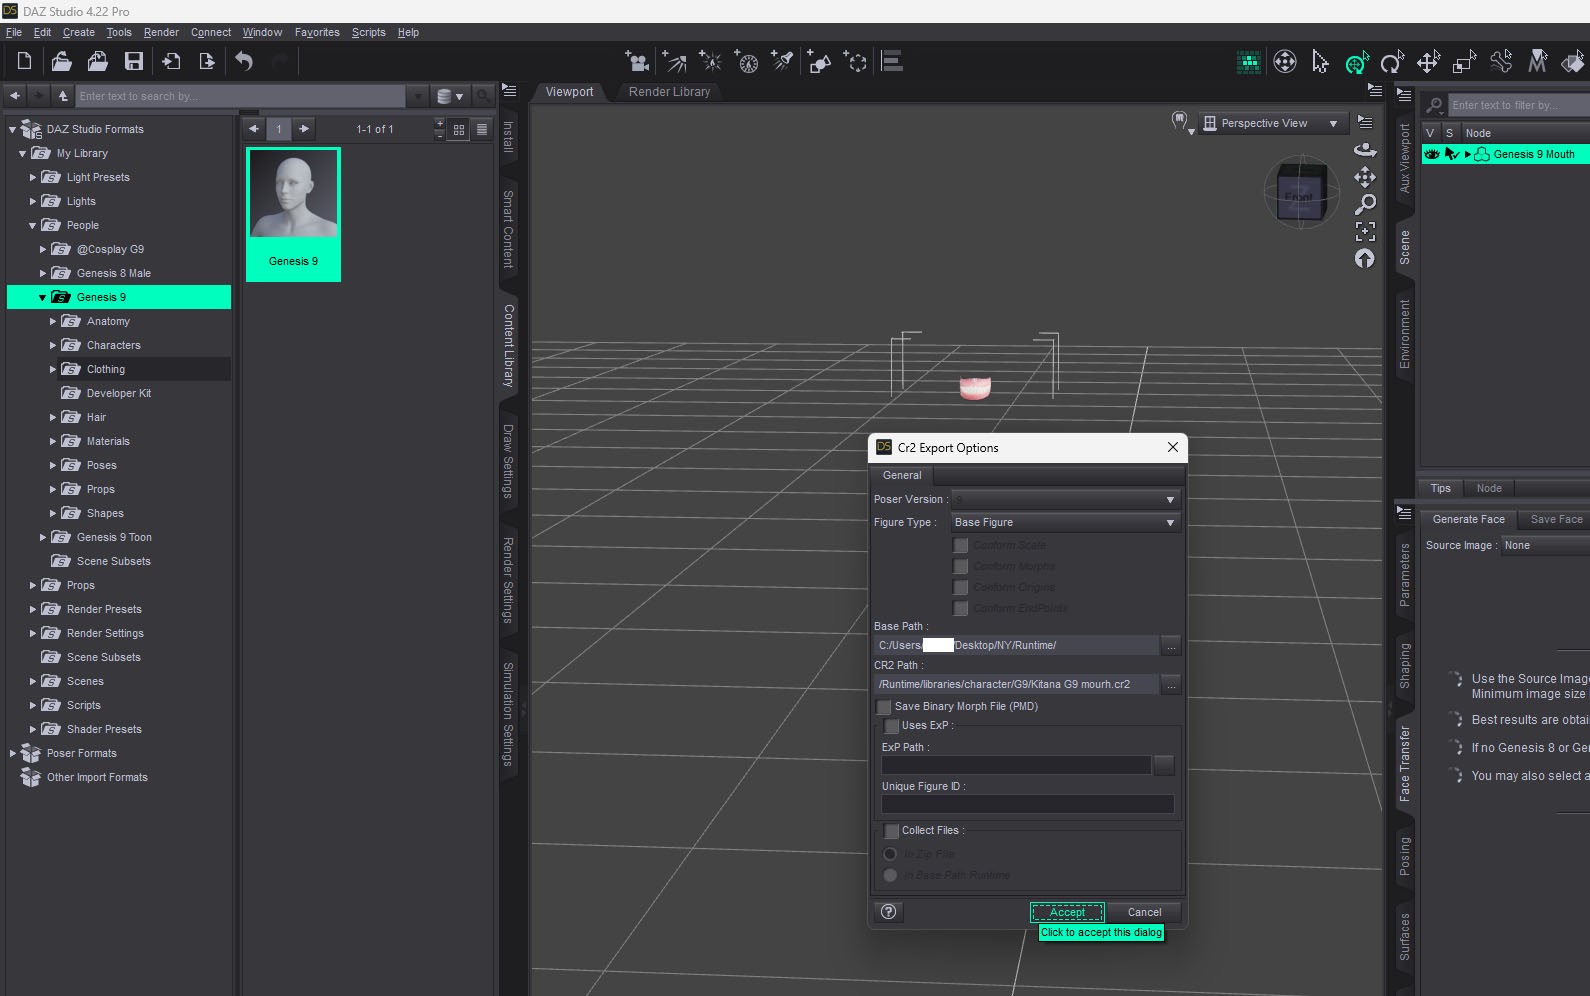Click the pan view control in viewport
1590x996 pixels.
pos(1365,177)
